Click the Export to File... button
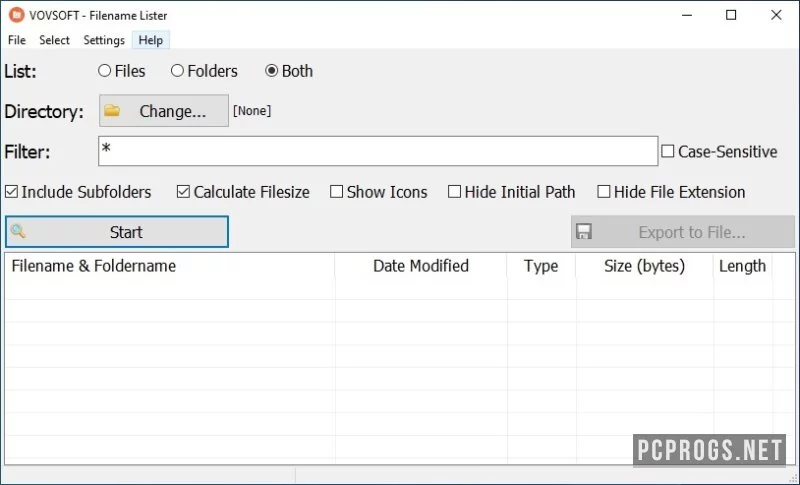The image size is (800, 485). click(x=683, y=232)
